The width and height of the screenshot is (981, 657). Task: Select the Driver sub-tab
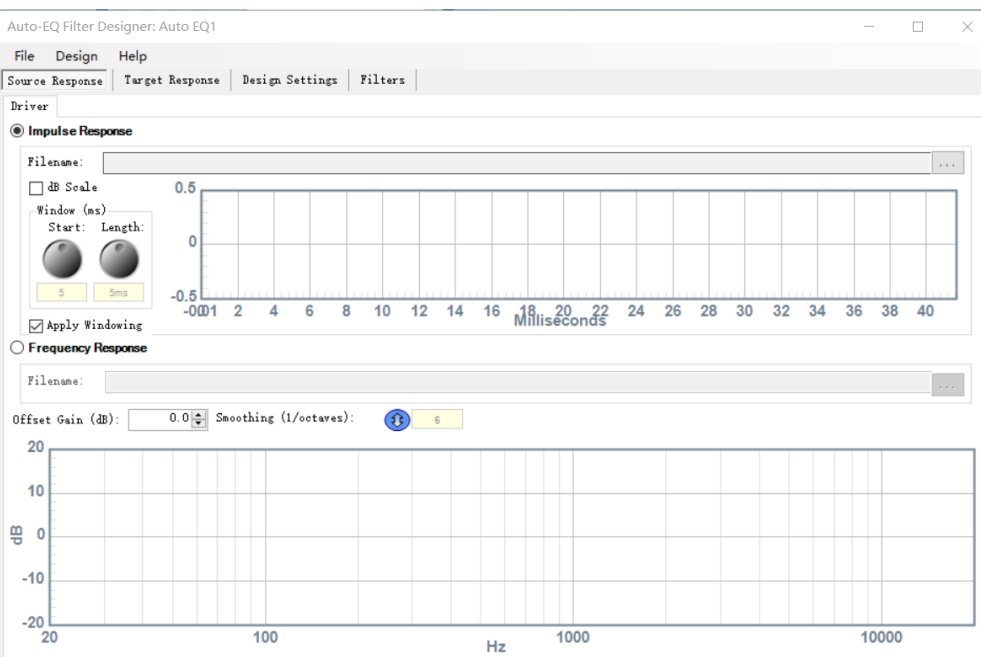[x=29, y=106]
